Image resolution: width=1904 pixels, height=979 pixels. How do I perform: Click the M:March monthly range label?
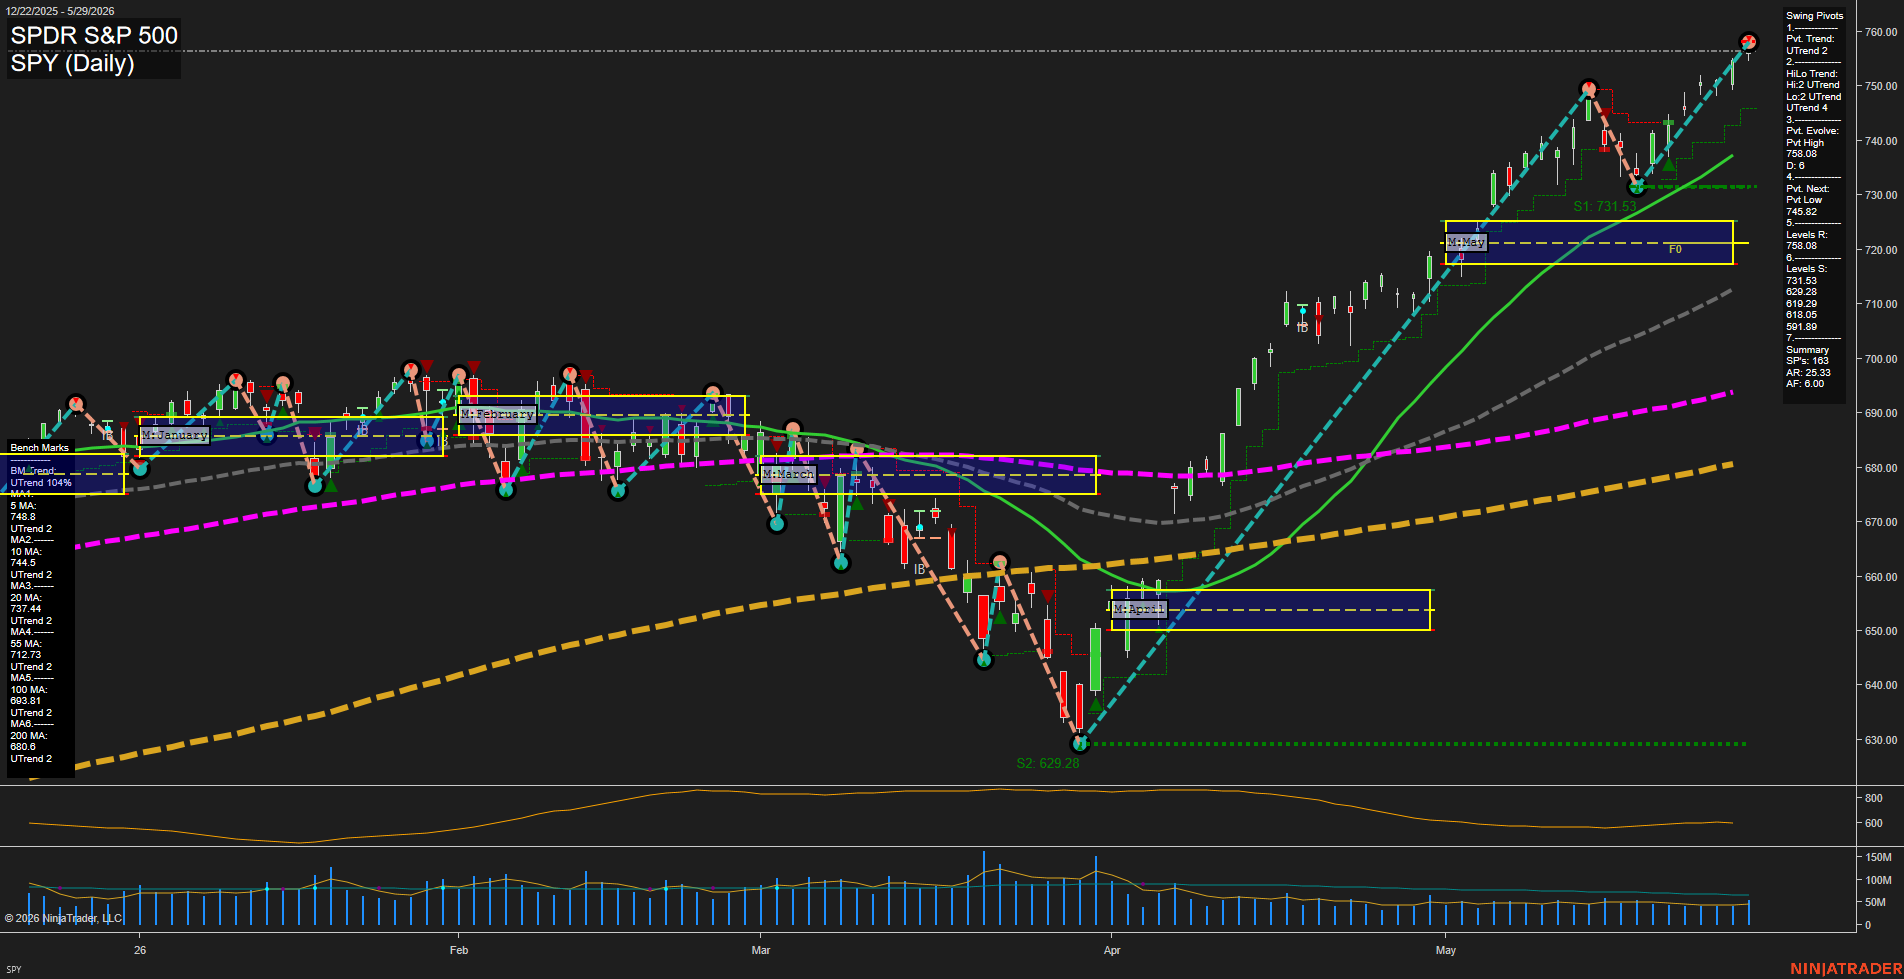pos(789,474)
